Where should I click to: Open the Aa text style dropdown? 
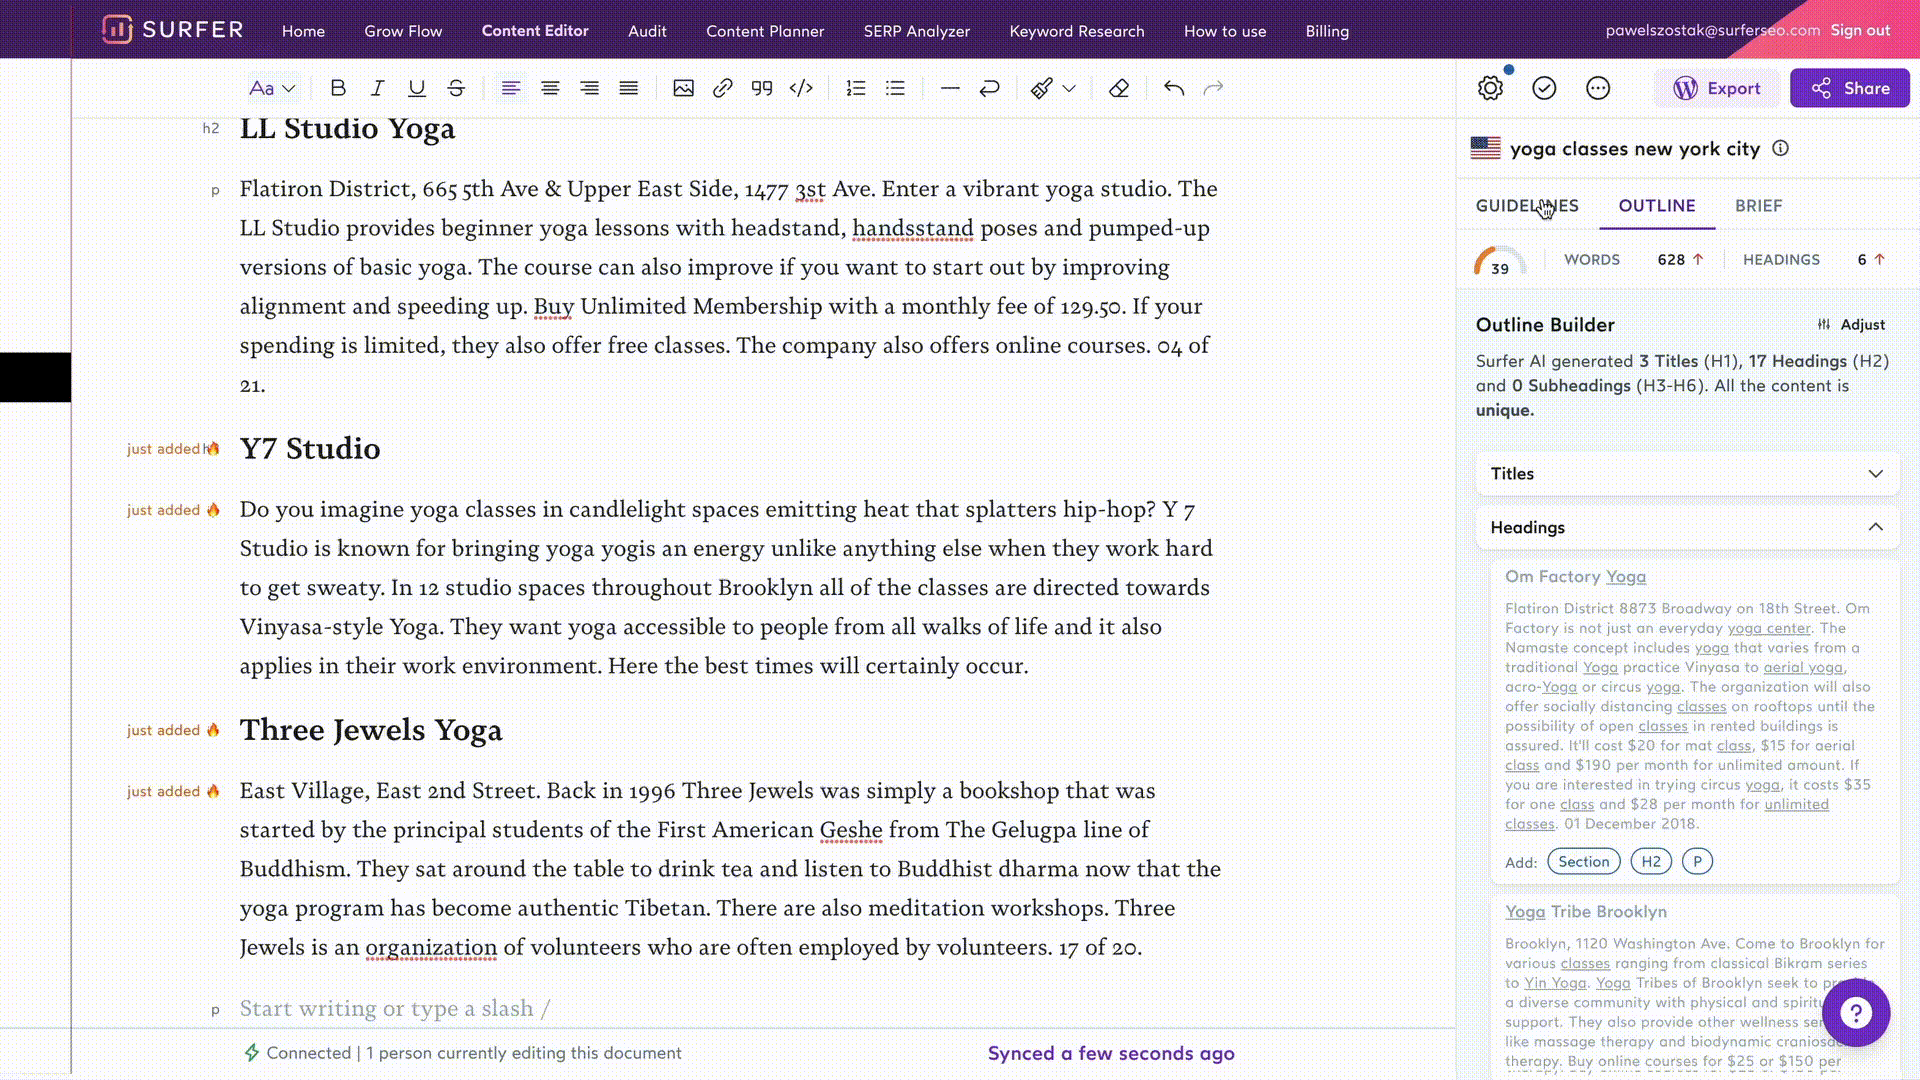(272, 88)
